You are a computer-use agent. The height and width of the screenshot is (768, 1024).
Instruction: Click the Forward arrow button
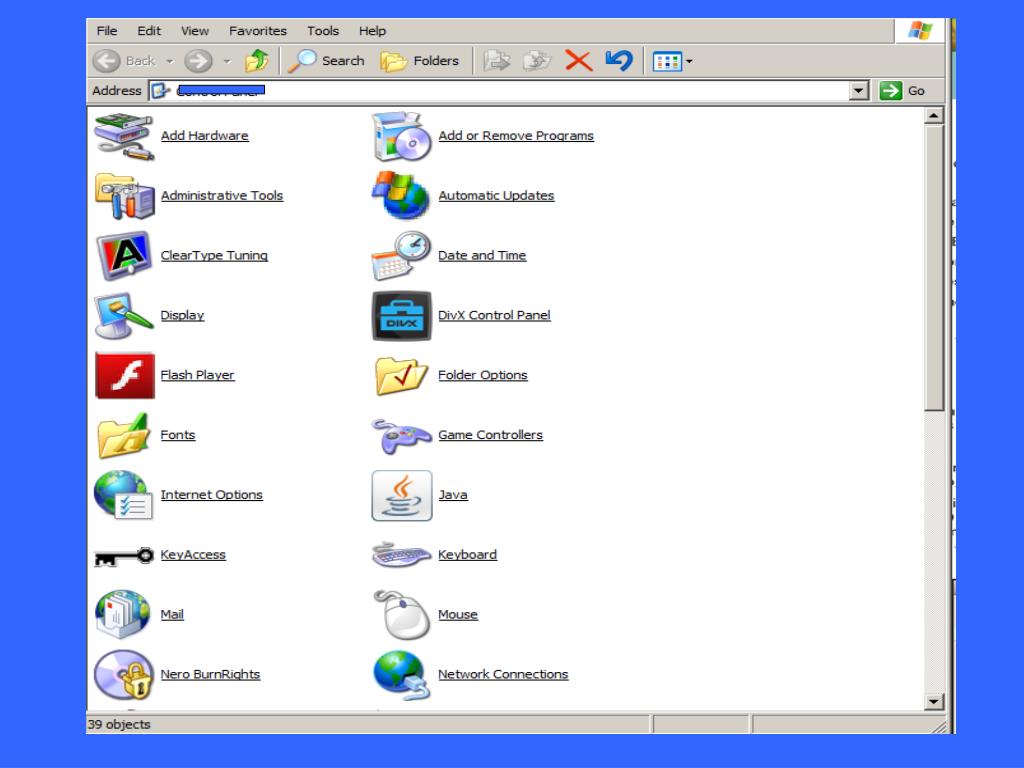pyautogui.click(x=198, y=61)
